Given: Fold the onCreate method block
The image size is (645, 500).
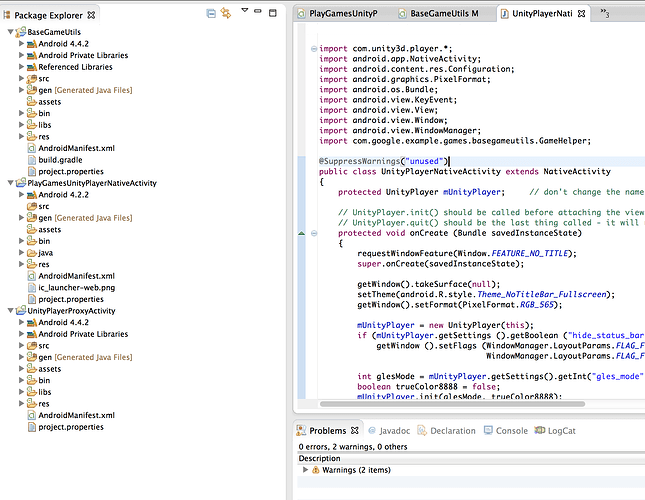Looking at the screenshot, I should 314,233.
